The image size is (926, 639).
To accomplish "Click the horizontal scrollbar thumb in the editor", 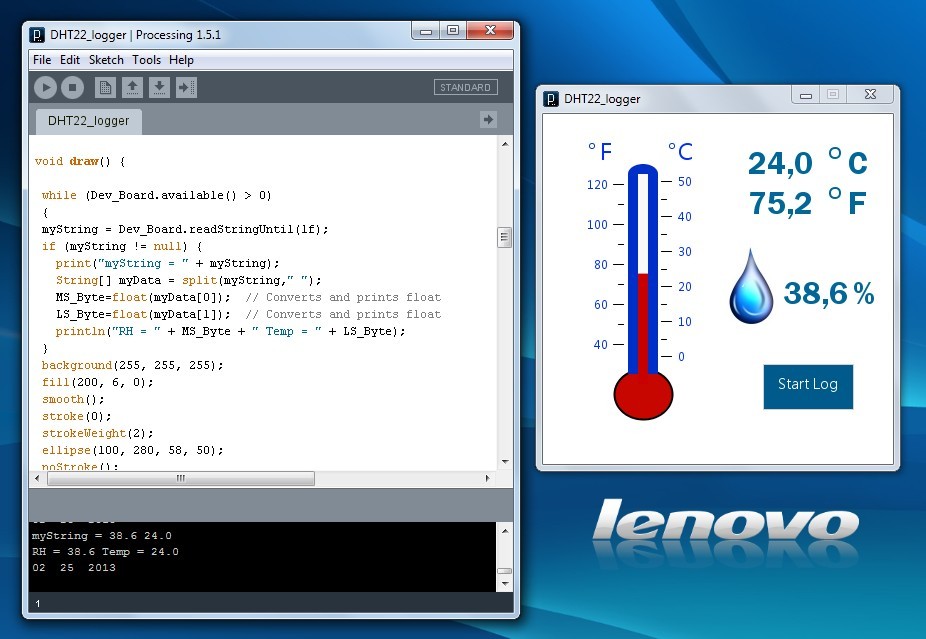I will pos(181,478).
